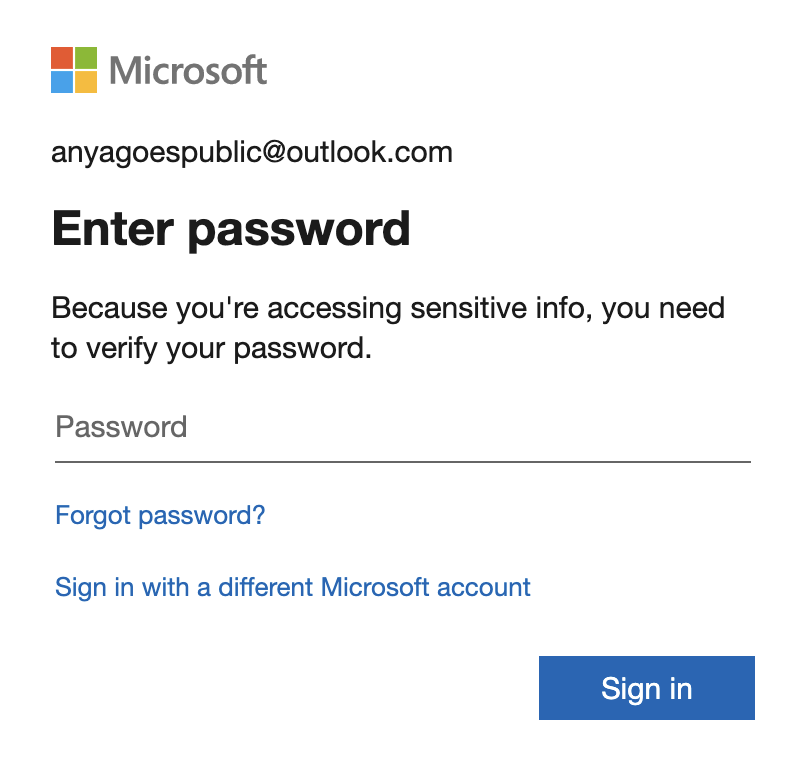Click the underline beneath the Password field

tap(402, 462)
